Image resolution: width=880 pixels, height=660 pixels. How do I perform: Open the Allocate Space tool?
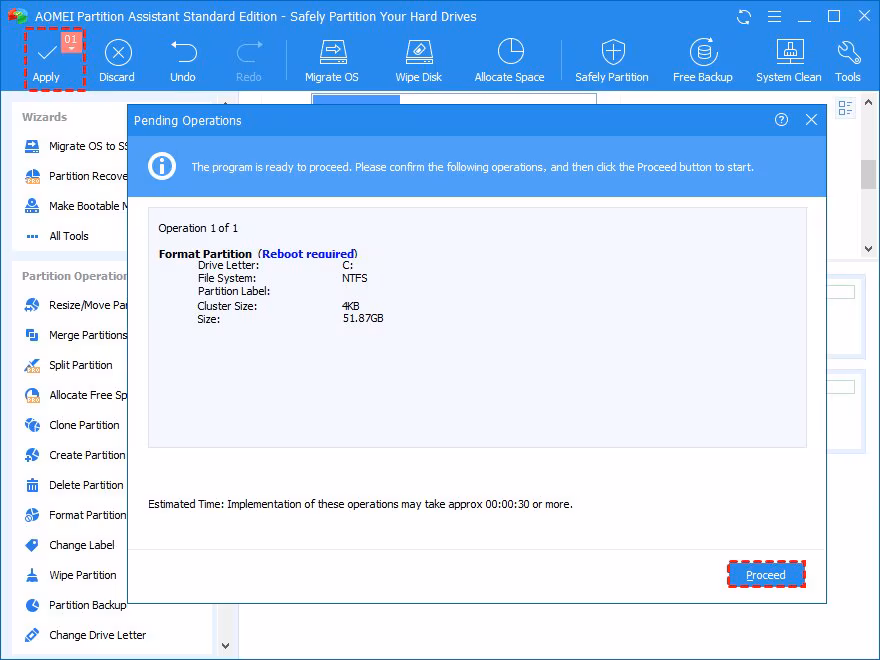[510, 61]
